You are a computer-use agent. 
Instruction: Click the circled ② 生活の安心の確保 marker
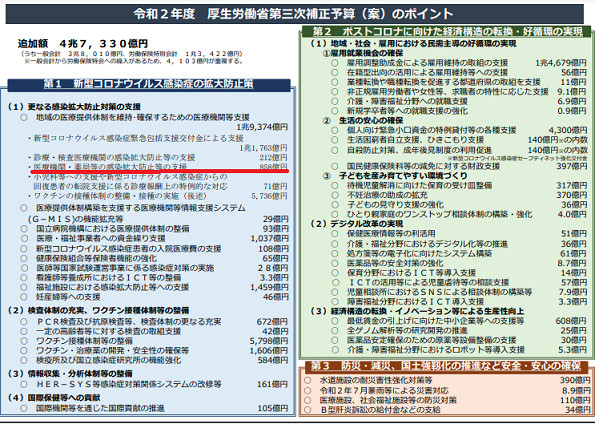(x=327, y=121)
